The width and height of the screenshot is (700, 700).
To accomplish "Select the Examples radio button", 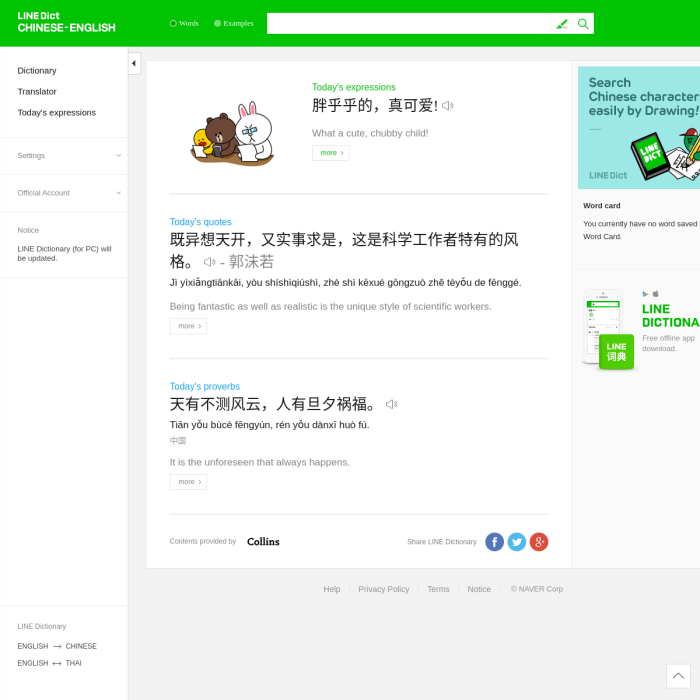I will pyautogui.click(x=217, y=23).
